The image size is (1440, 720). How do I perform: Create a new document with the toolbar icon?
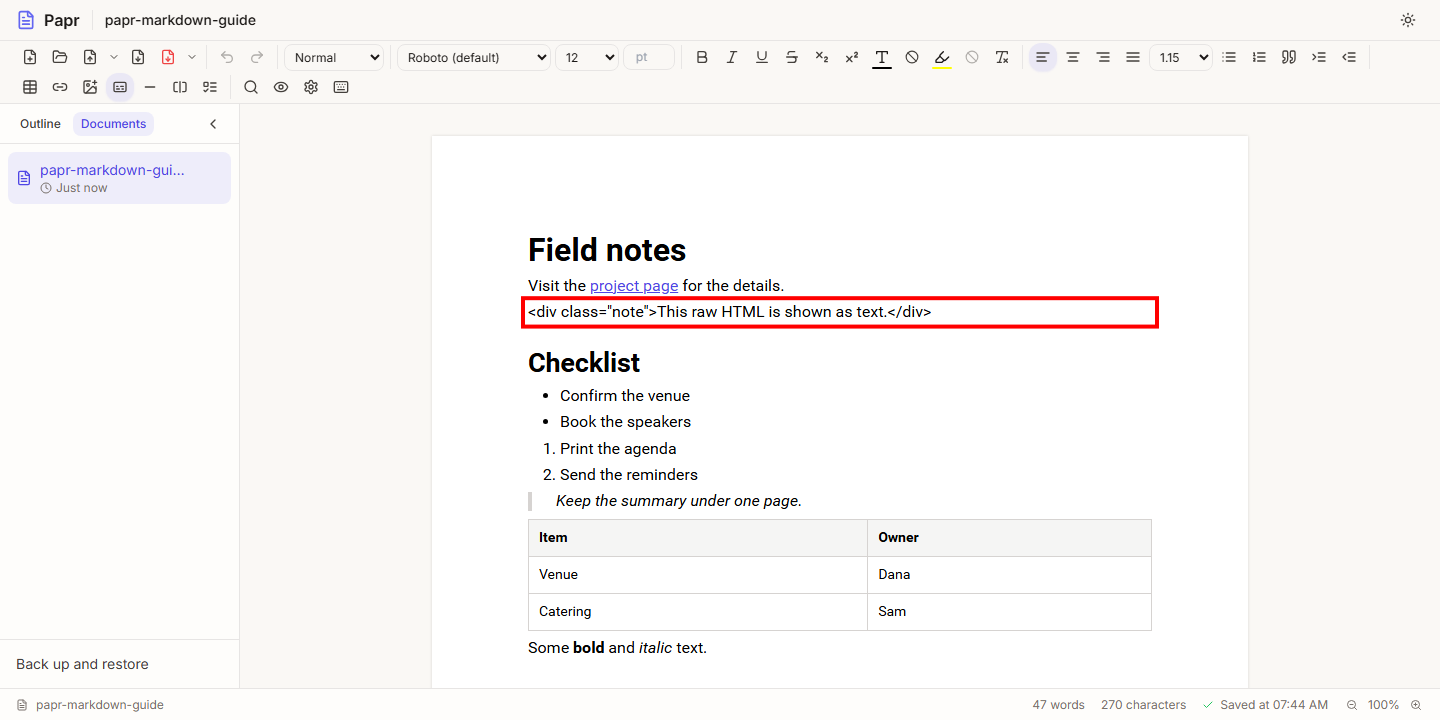[30, 57]
